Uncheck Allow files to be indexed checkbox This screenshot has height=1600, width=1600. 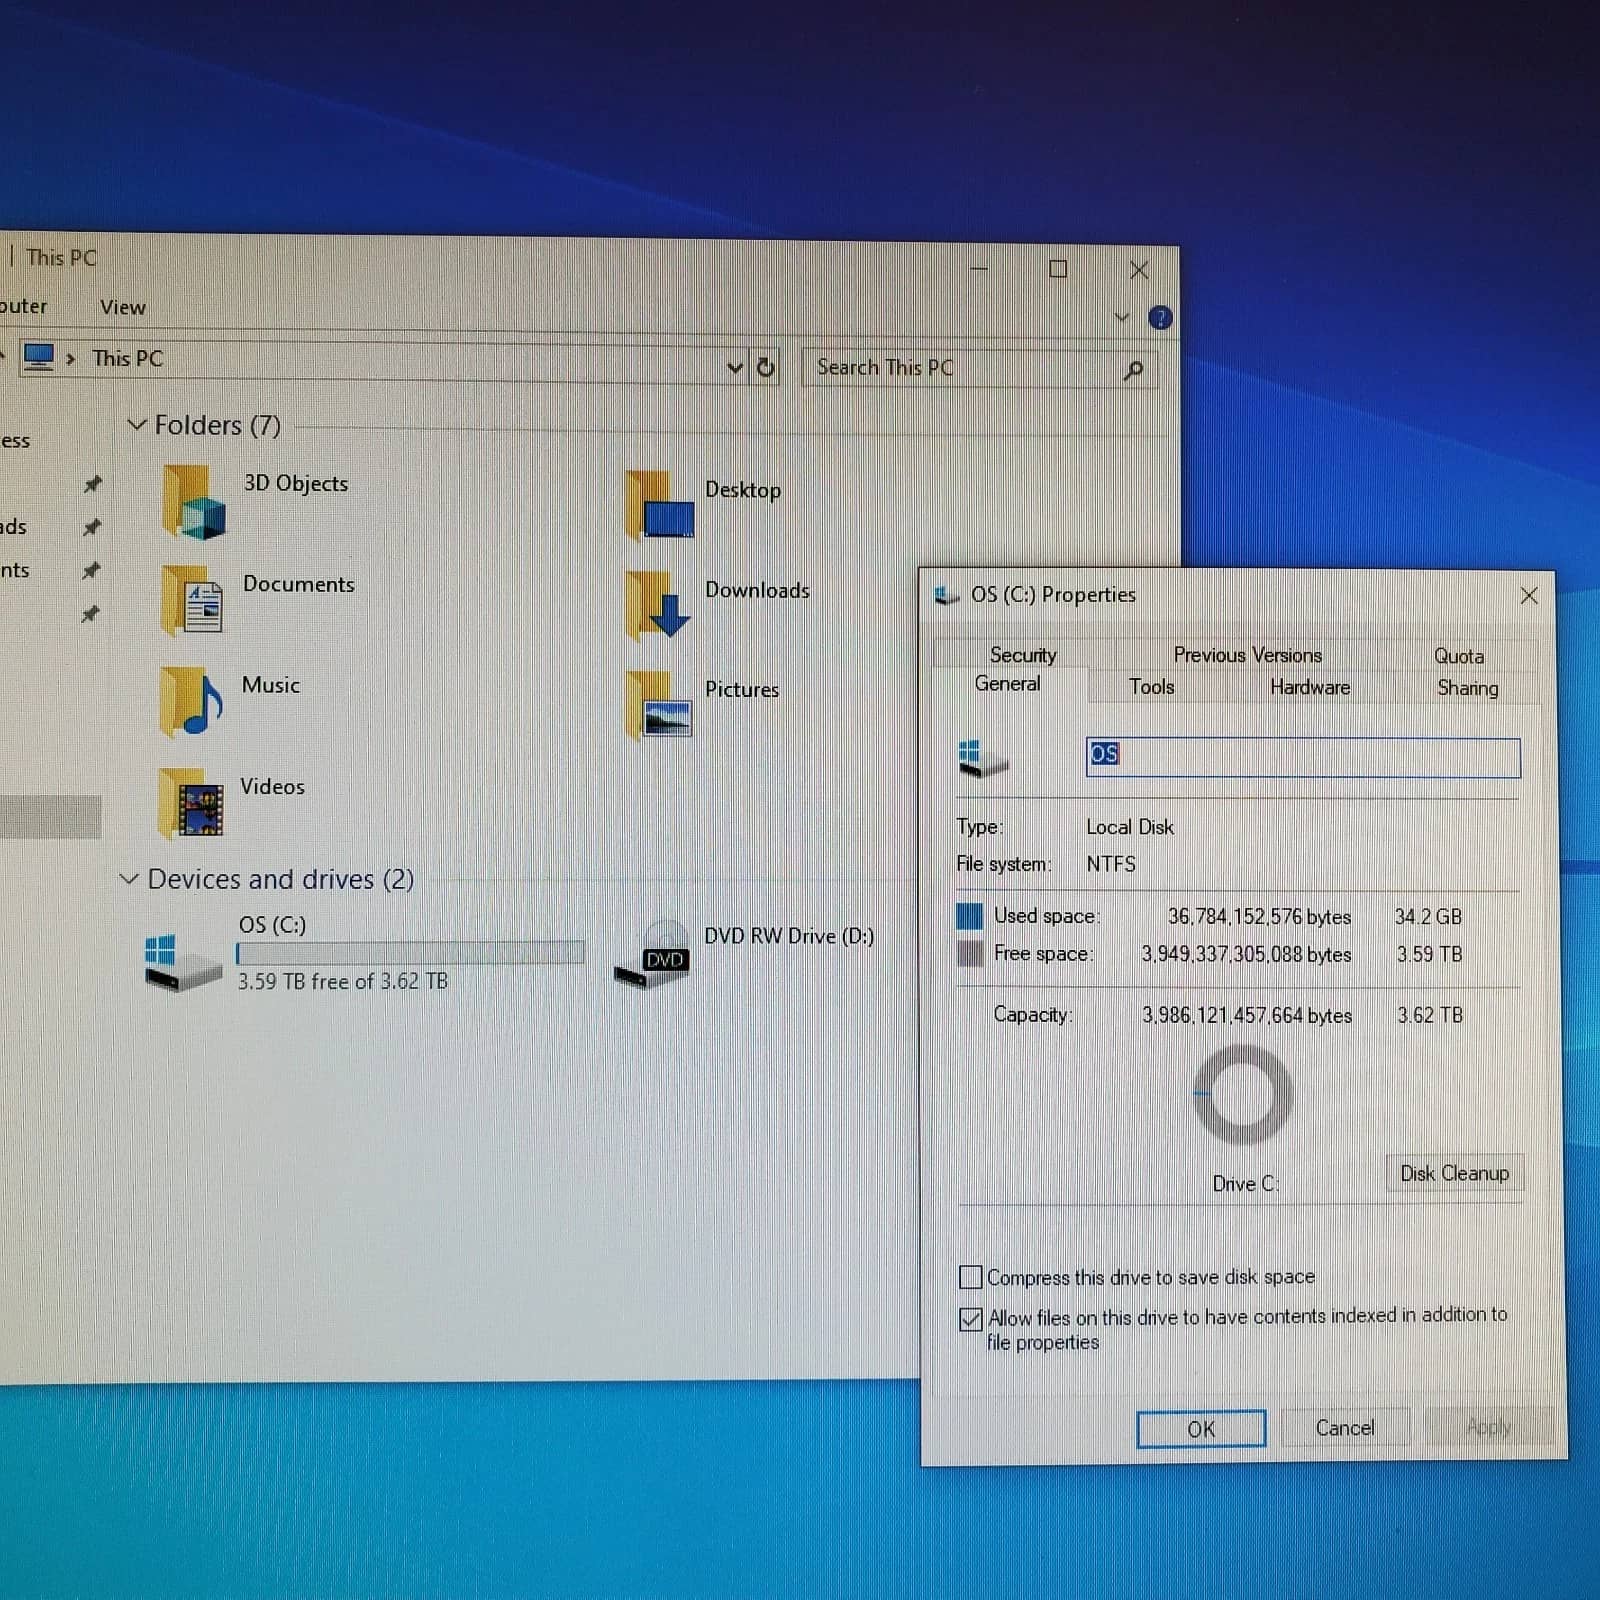point(970,1319)
